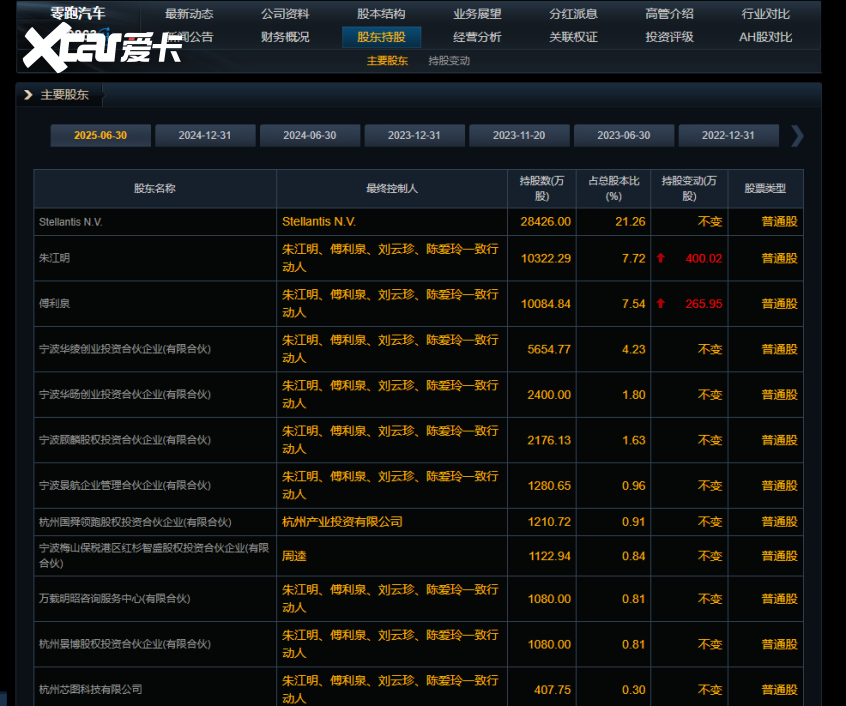Screen dimensions: 846x706
Task: Choose the 2022-12-31 report date
Action: tap(728, 136)
